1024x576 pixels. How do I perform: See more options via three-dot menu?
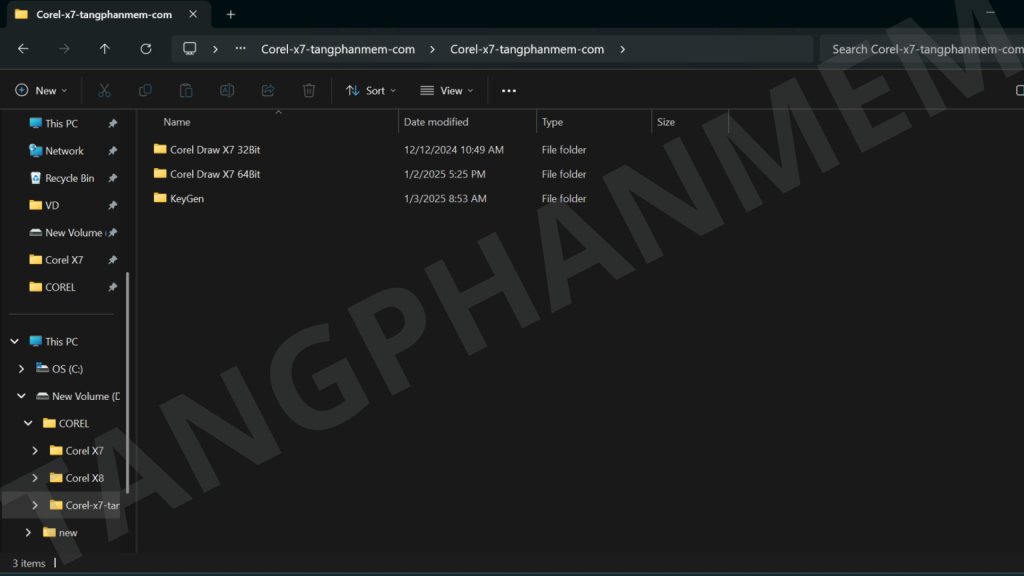[x=509, y=91]
